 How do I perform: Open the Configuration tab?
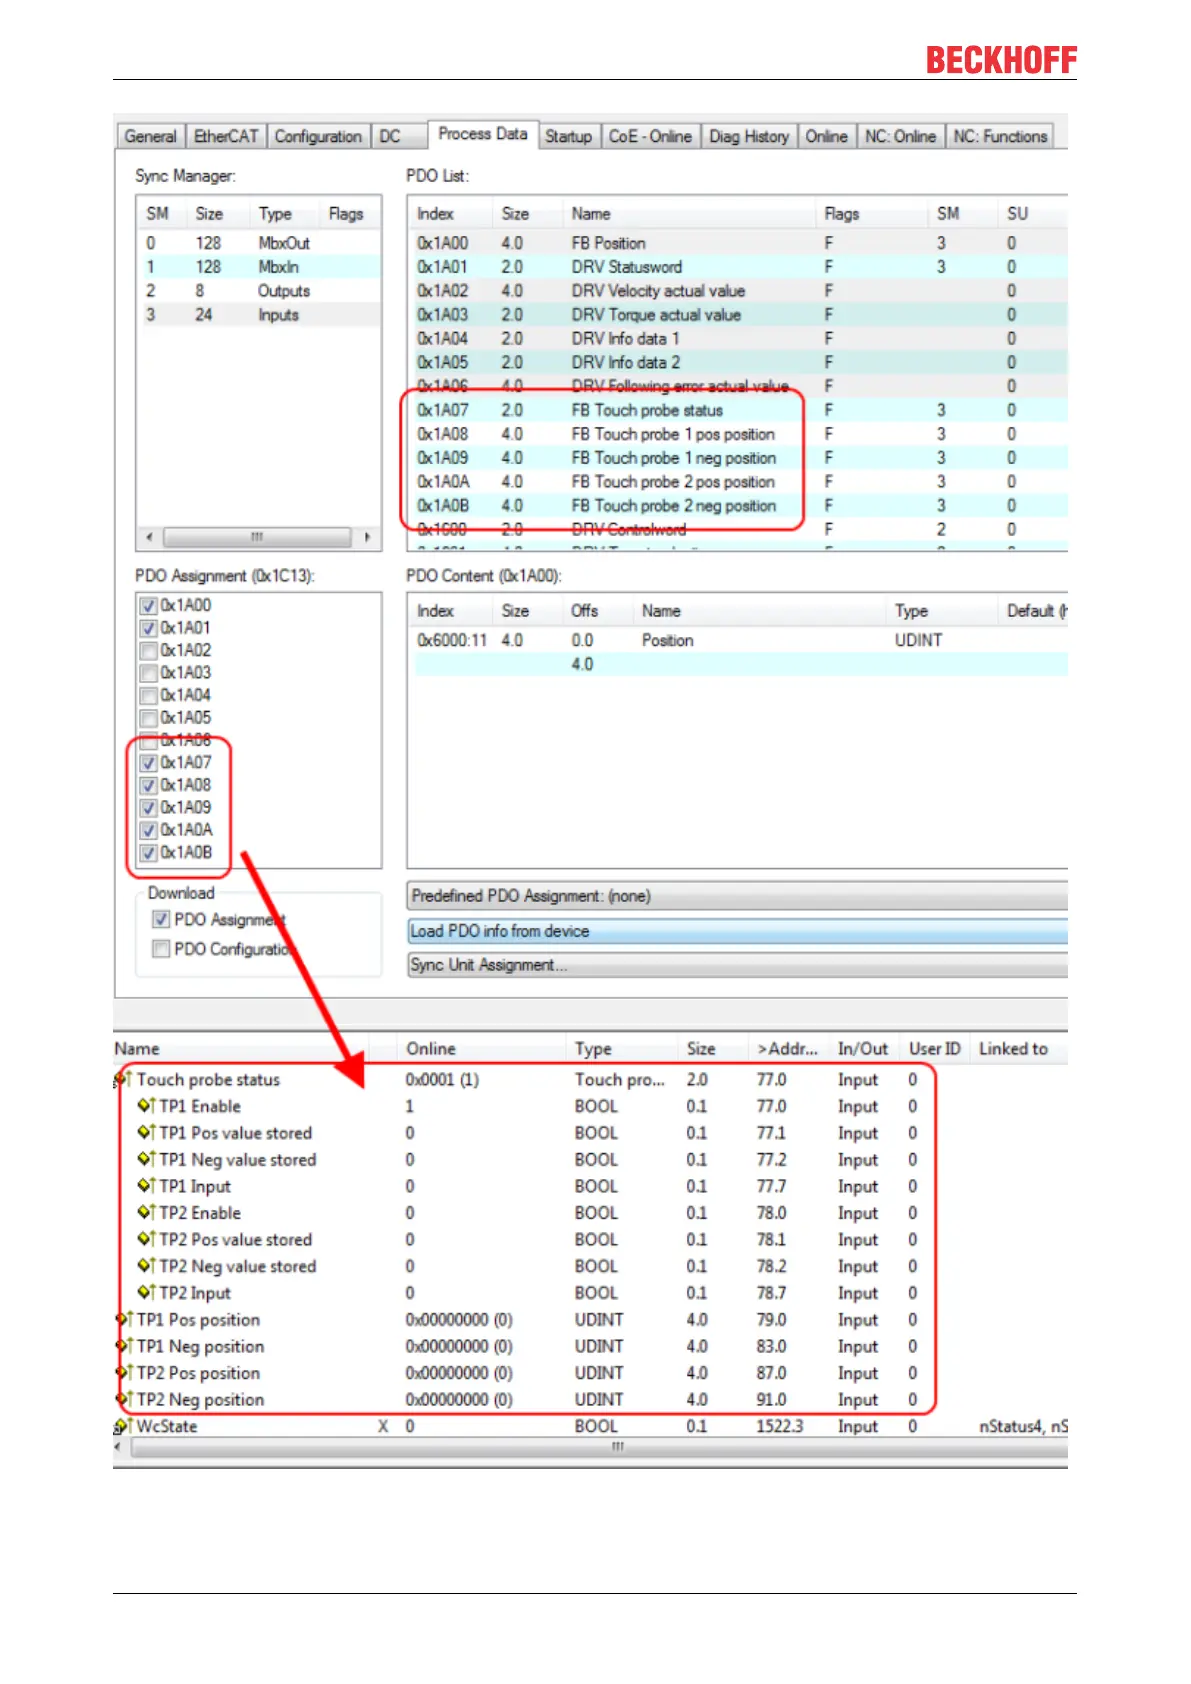tap(318, 136)
